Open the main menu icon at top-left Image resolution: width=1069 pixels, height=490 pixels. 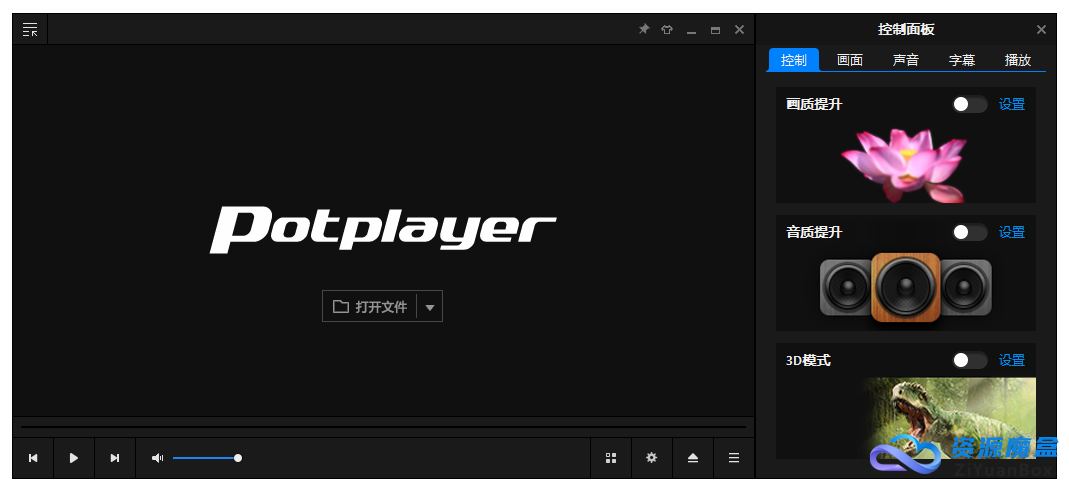coord(30,29)
